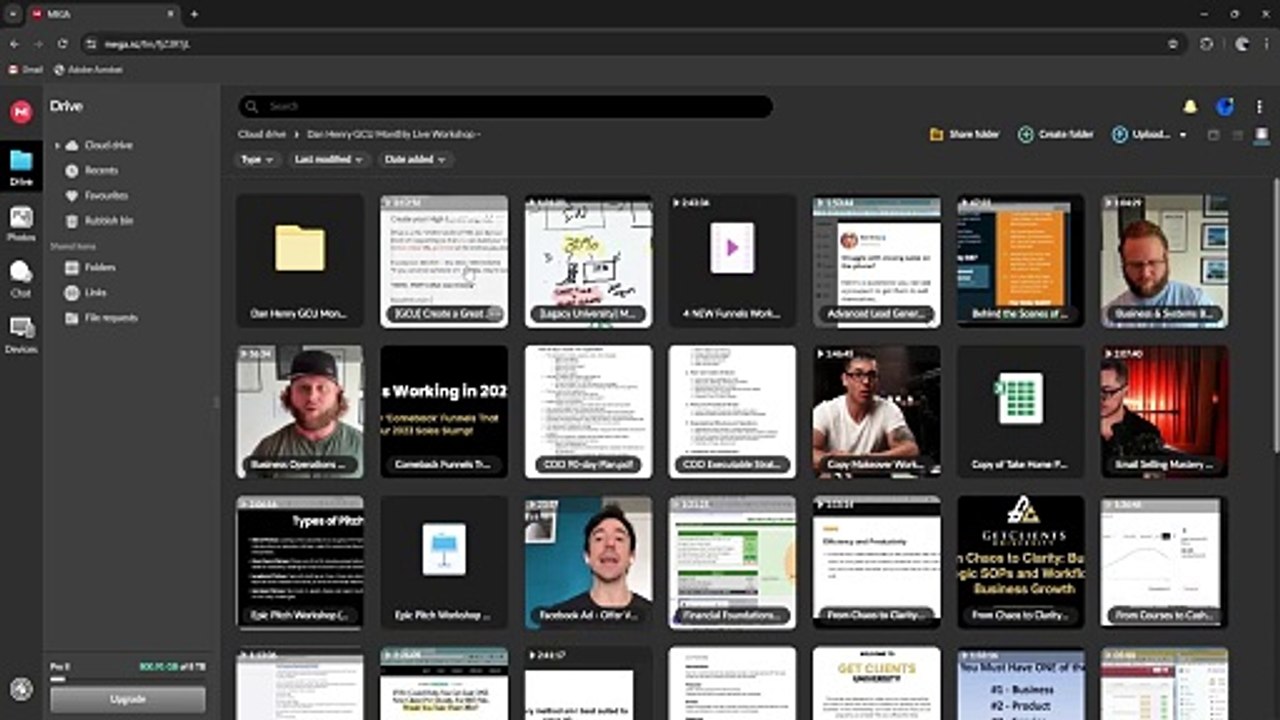Open the MEGA account avatar menu
Viewport: 1280px width, 720px height.
point(1225,107)
